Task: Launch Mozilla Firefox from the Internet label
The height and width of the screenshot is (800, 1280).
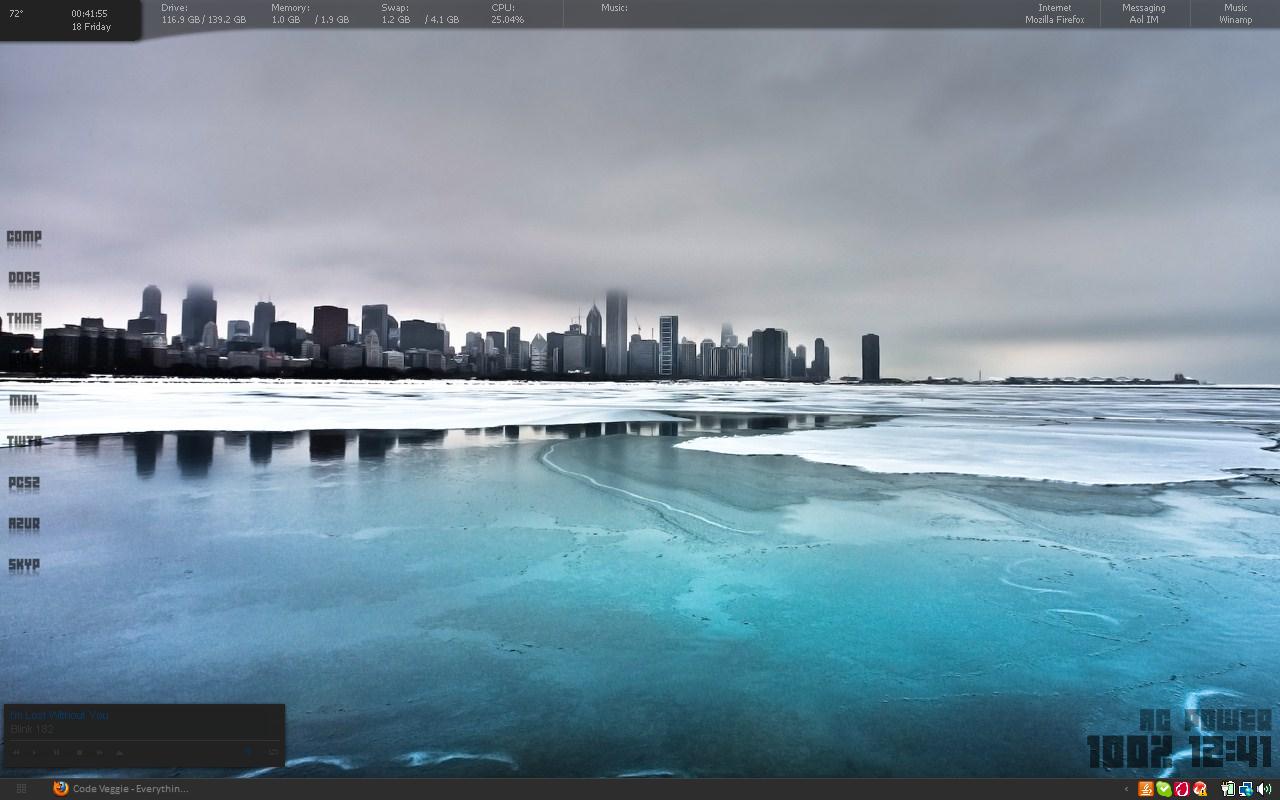Action: point(1053,13)
